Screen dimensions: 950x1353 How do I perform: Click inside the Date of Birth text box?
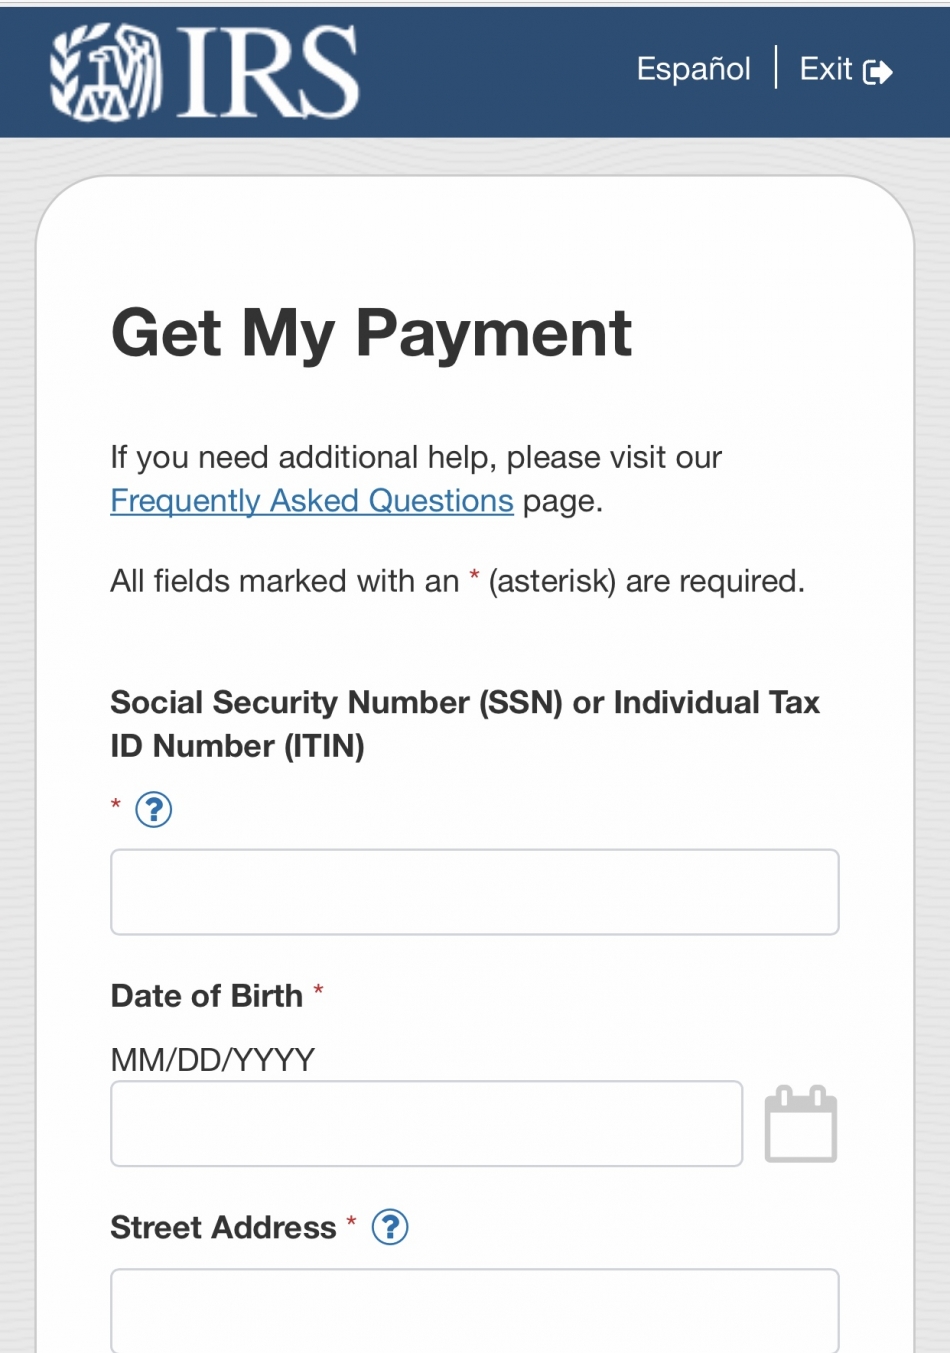click(427, 1123)
